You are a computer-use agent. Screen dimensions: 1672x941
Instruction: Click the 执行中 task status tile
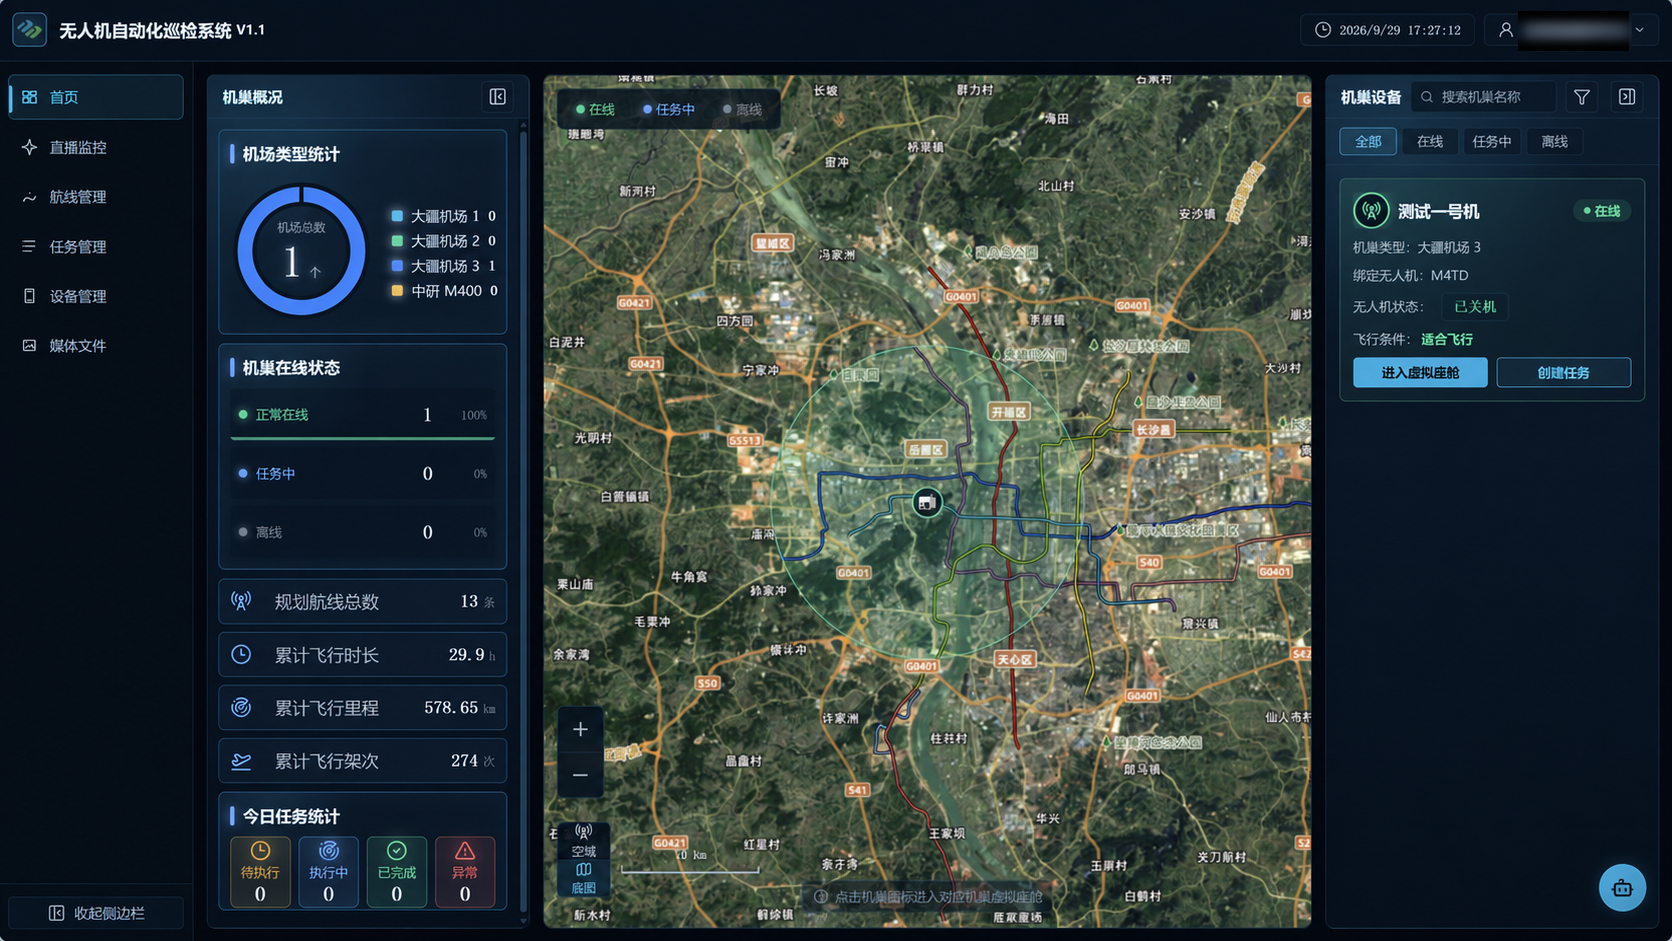coord(328,872)
